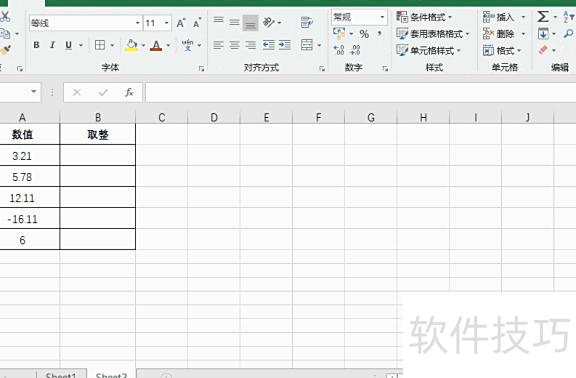Click the insert function fx icon
The image size is (576, 378).
129,92
